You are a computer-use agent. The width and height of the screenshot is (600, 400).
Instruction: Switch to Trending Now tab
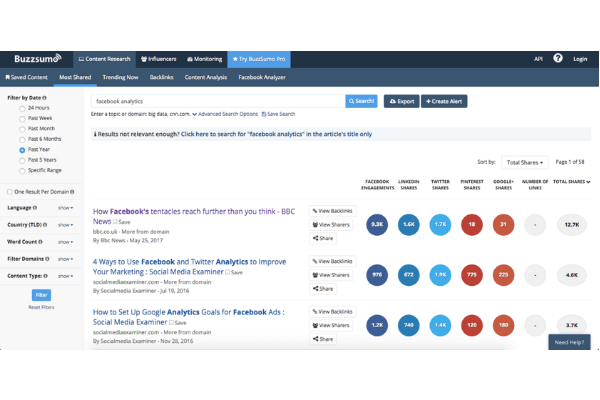point(120,77)
